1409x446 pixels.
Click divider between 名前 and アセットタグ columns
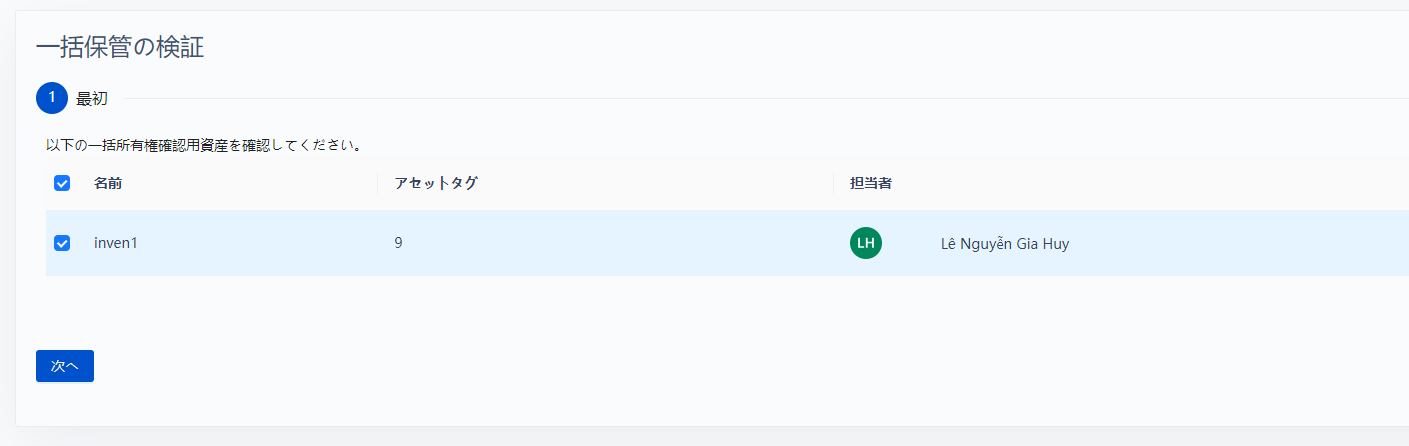point(378,183)
